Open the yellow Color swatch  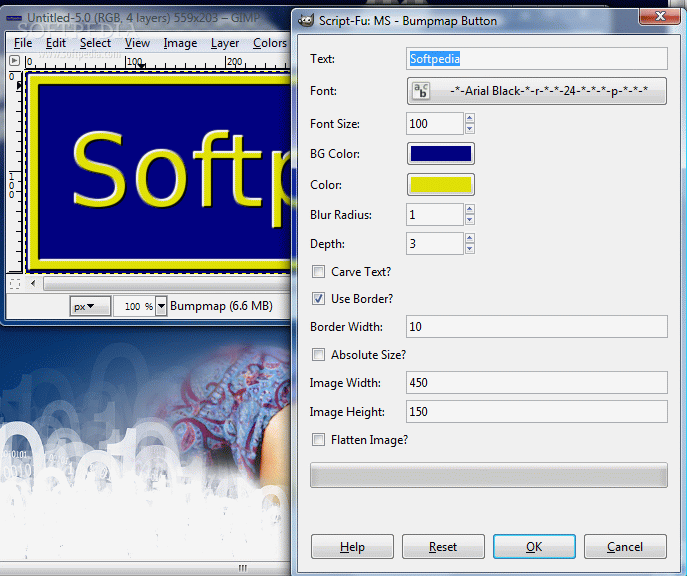coord(440,184)
